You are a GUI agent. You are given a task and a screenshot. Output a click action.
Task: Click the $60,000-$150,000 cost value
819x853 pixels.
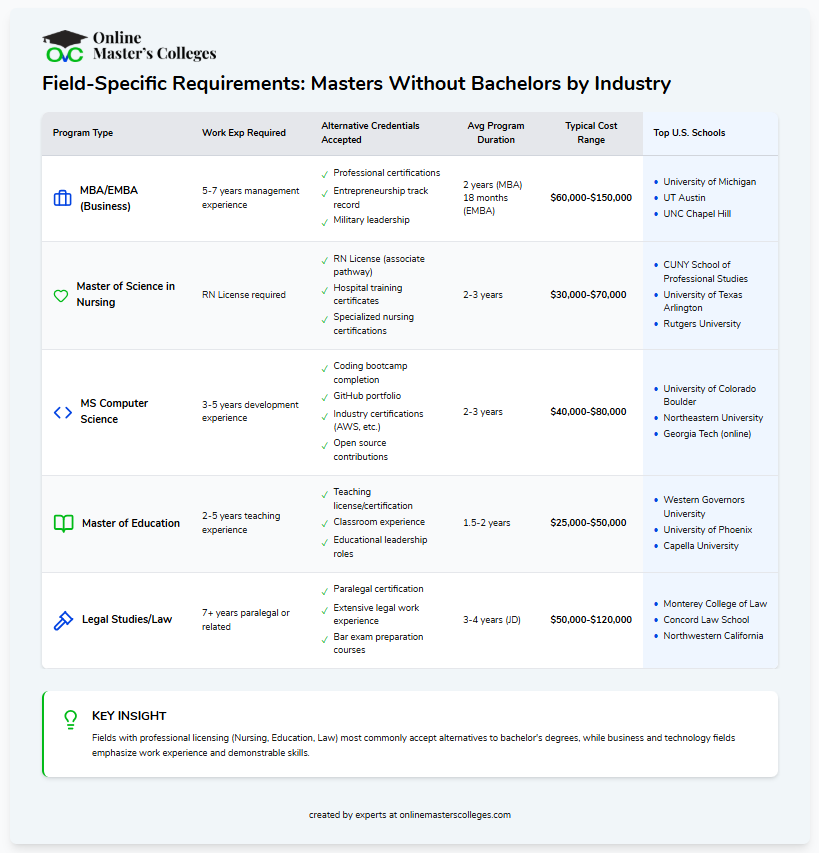pyautogui.click(x=591, y=198)
